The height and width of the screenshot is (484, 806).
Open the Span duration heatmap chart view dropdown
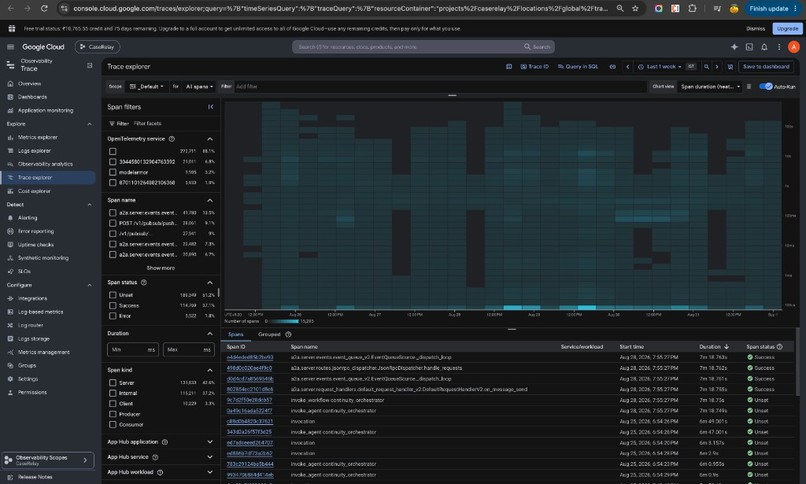tap(710, 86)
